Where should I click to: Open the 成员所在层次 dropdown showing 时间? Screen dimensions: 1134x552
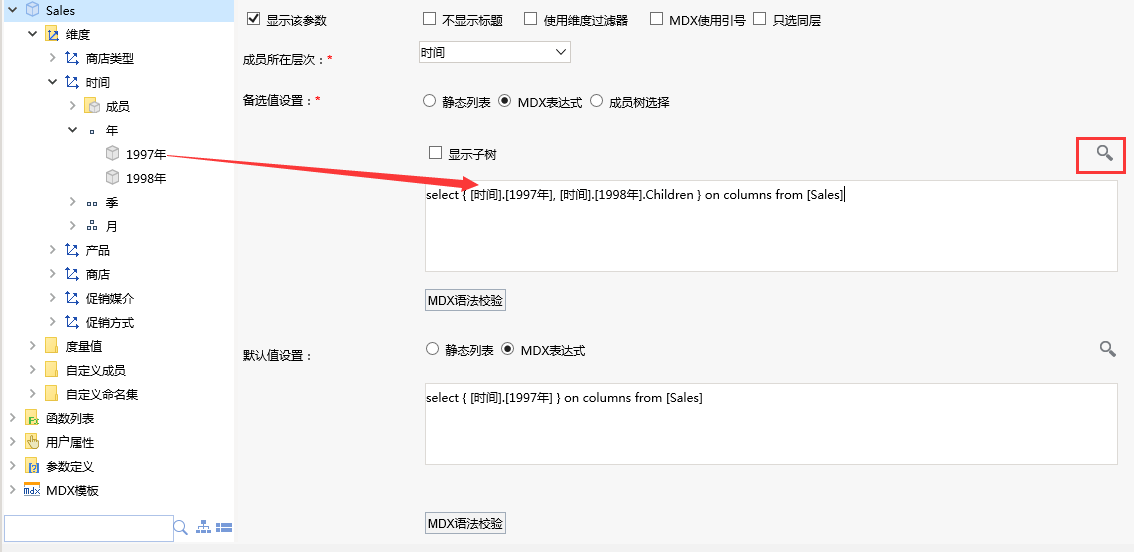495,52
